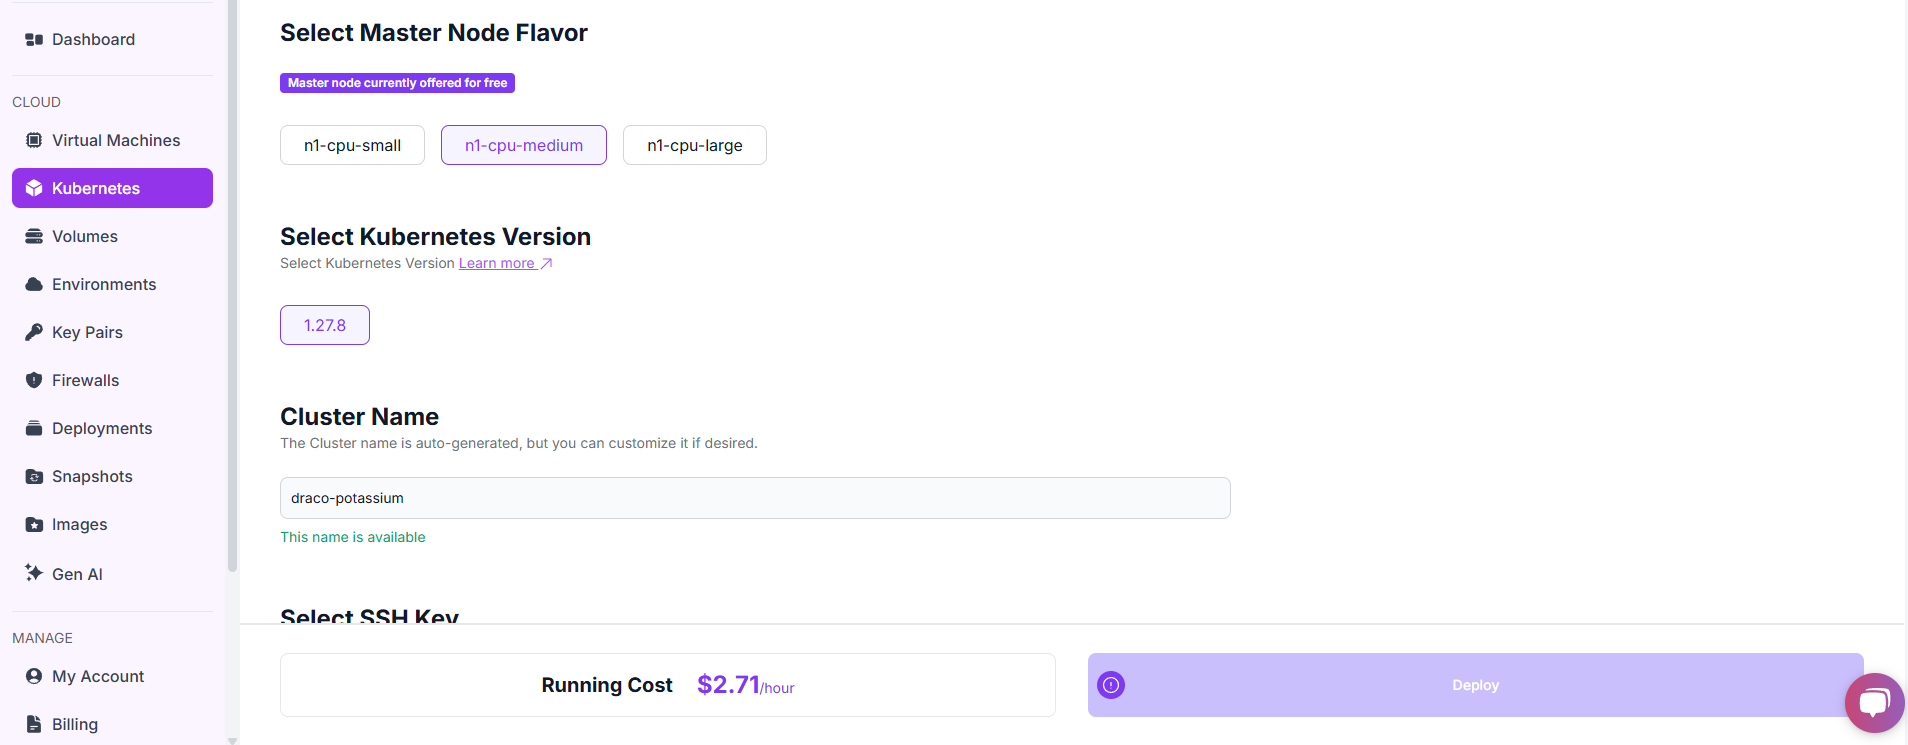Choose Kubernetes version 1.27.8
1908x745 pixels.
pyautogui.click(x=325, y=325)
